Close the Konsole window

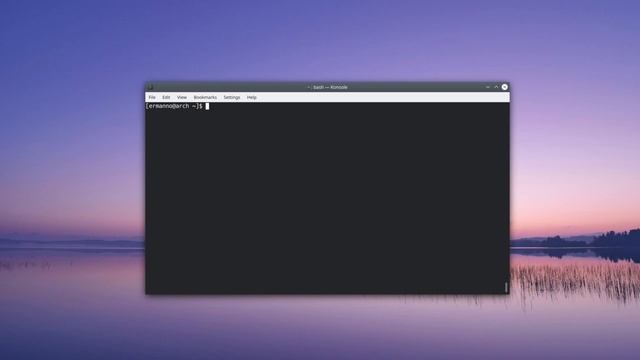pos(504,87)
